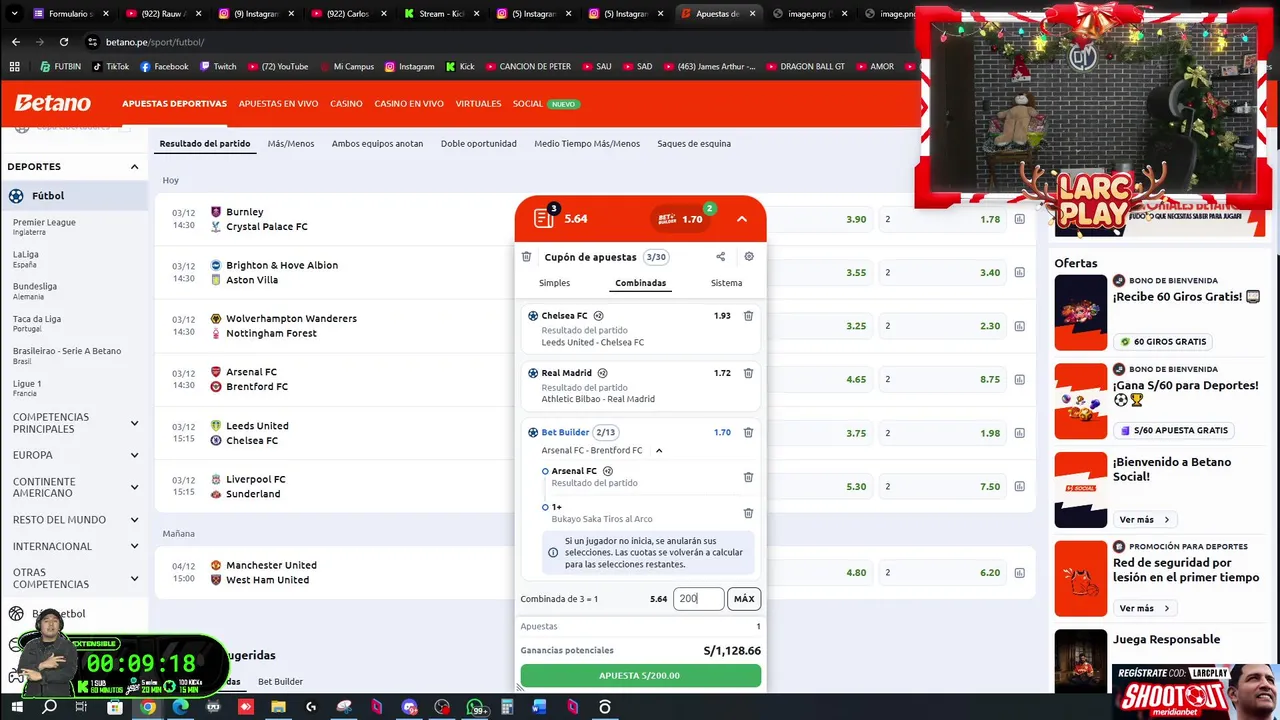Place the APUESTA S/200.00 bet
The height and width of the screenshot is (720, 1280).
pyautogui.click(x=640, y=675)
